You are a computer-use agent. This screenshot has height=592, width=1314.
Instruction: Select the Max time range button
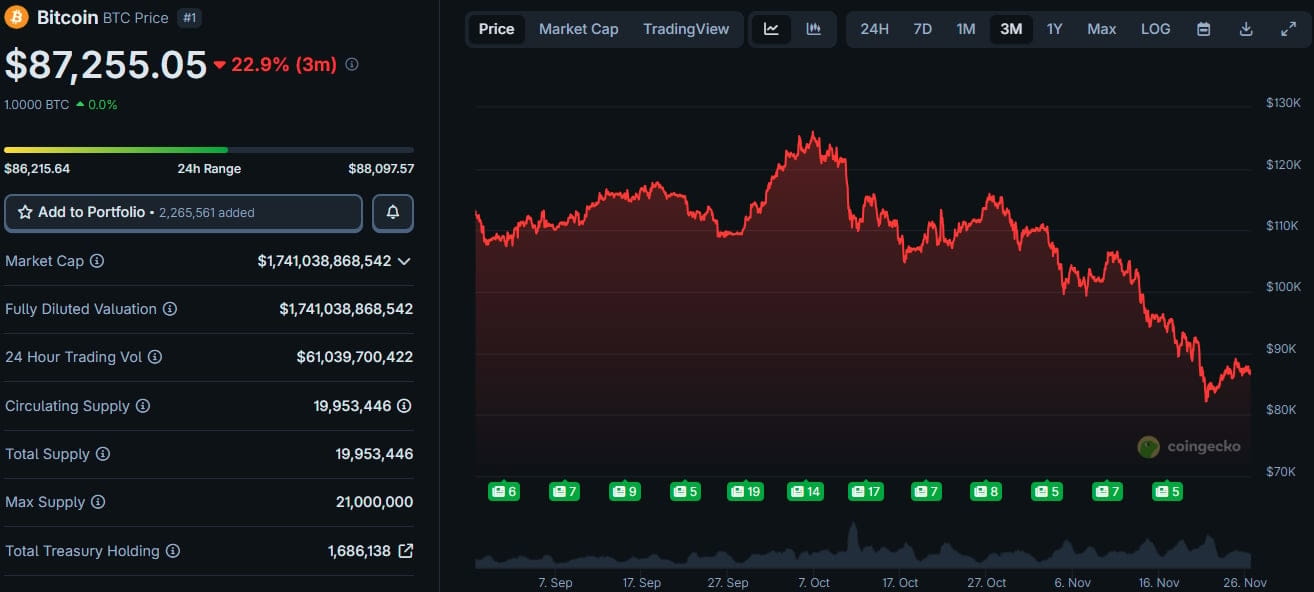(x=1101, y=29)
